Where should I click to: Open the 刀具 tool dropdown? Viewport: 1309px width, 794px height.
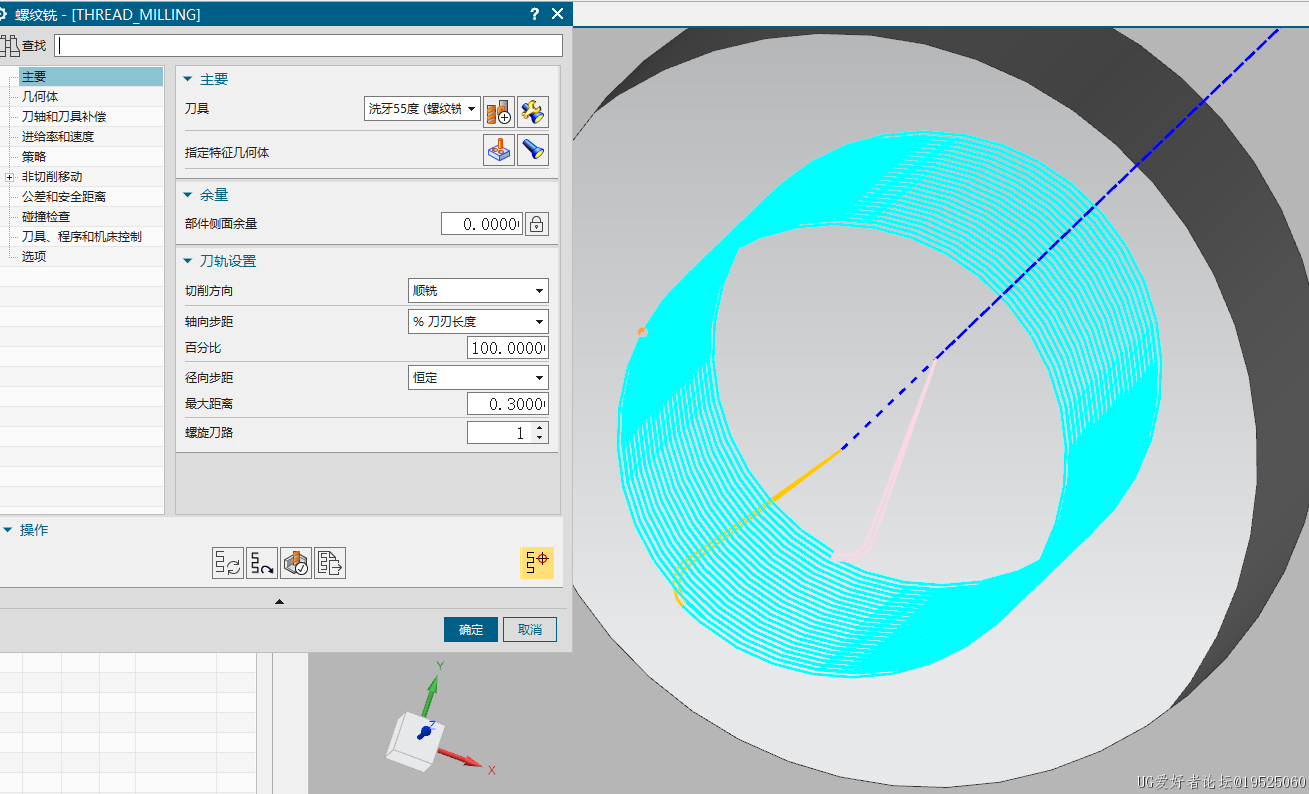coord(422,109)
